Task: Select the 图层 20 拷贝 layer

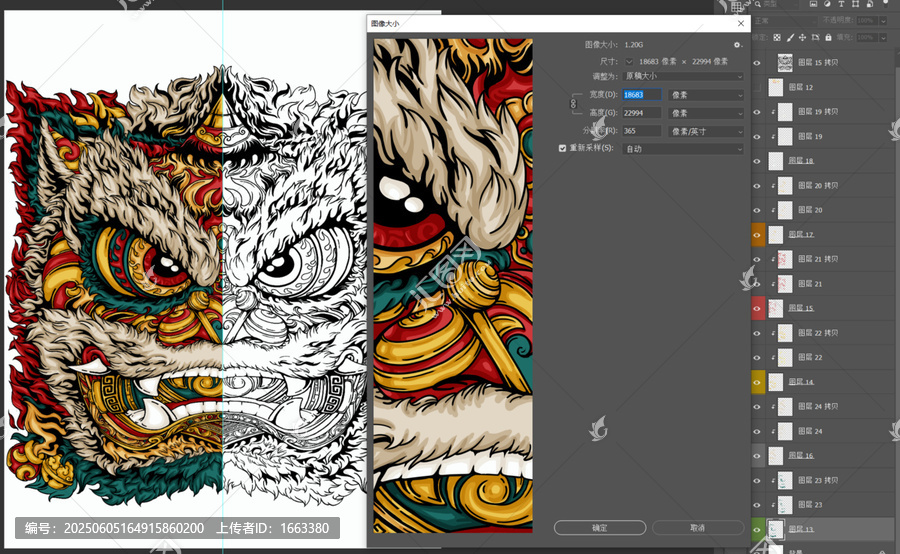Action: tap(825, 185)
